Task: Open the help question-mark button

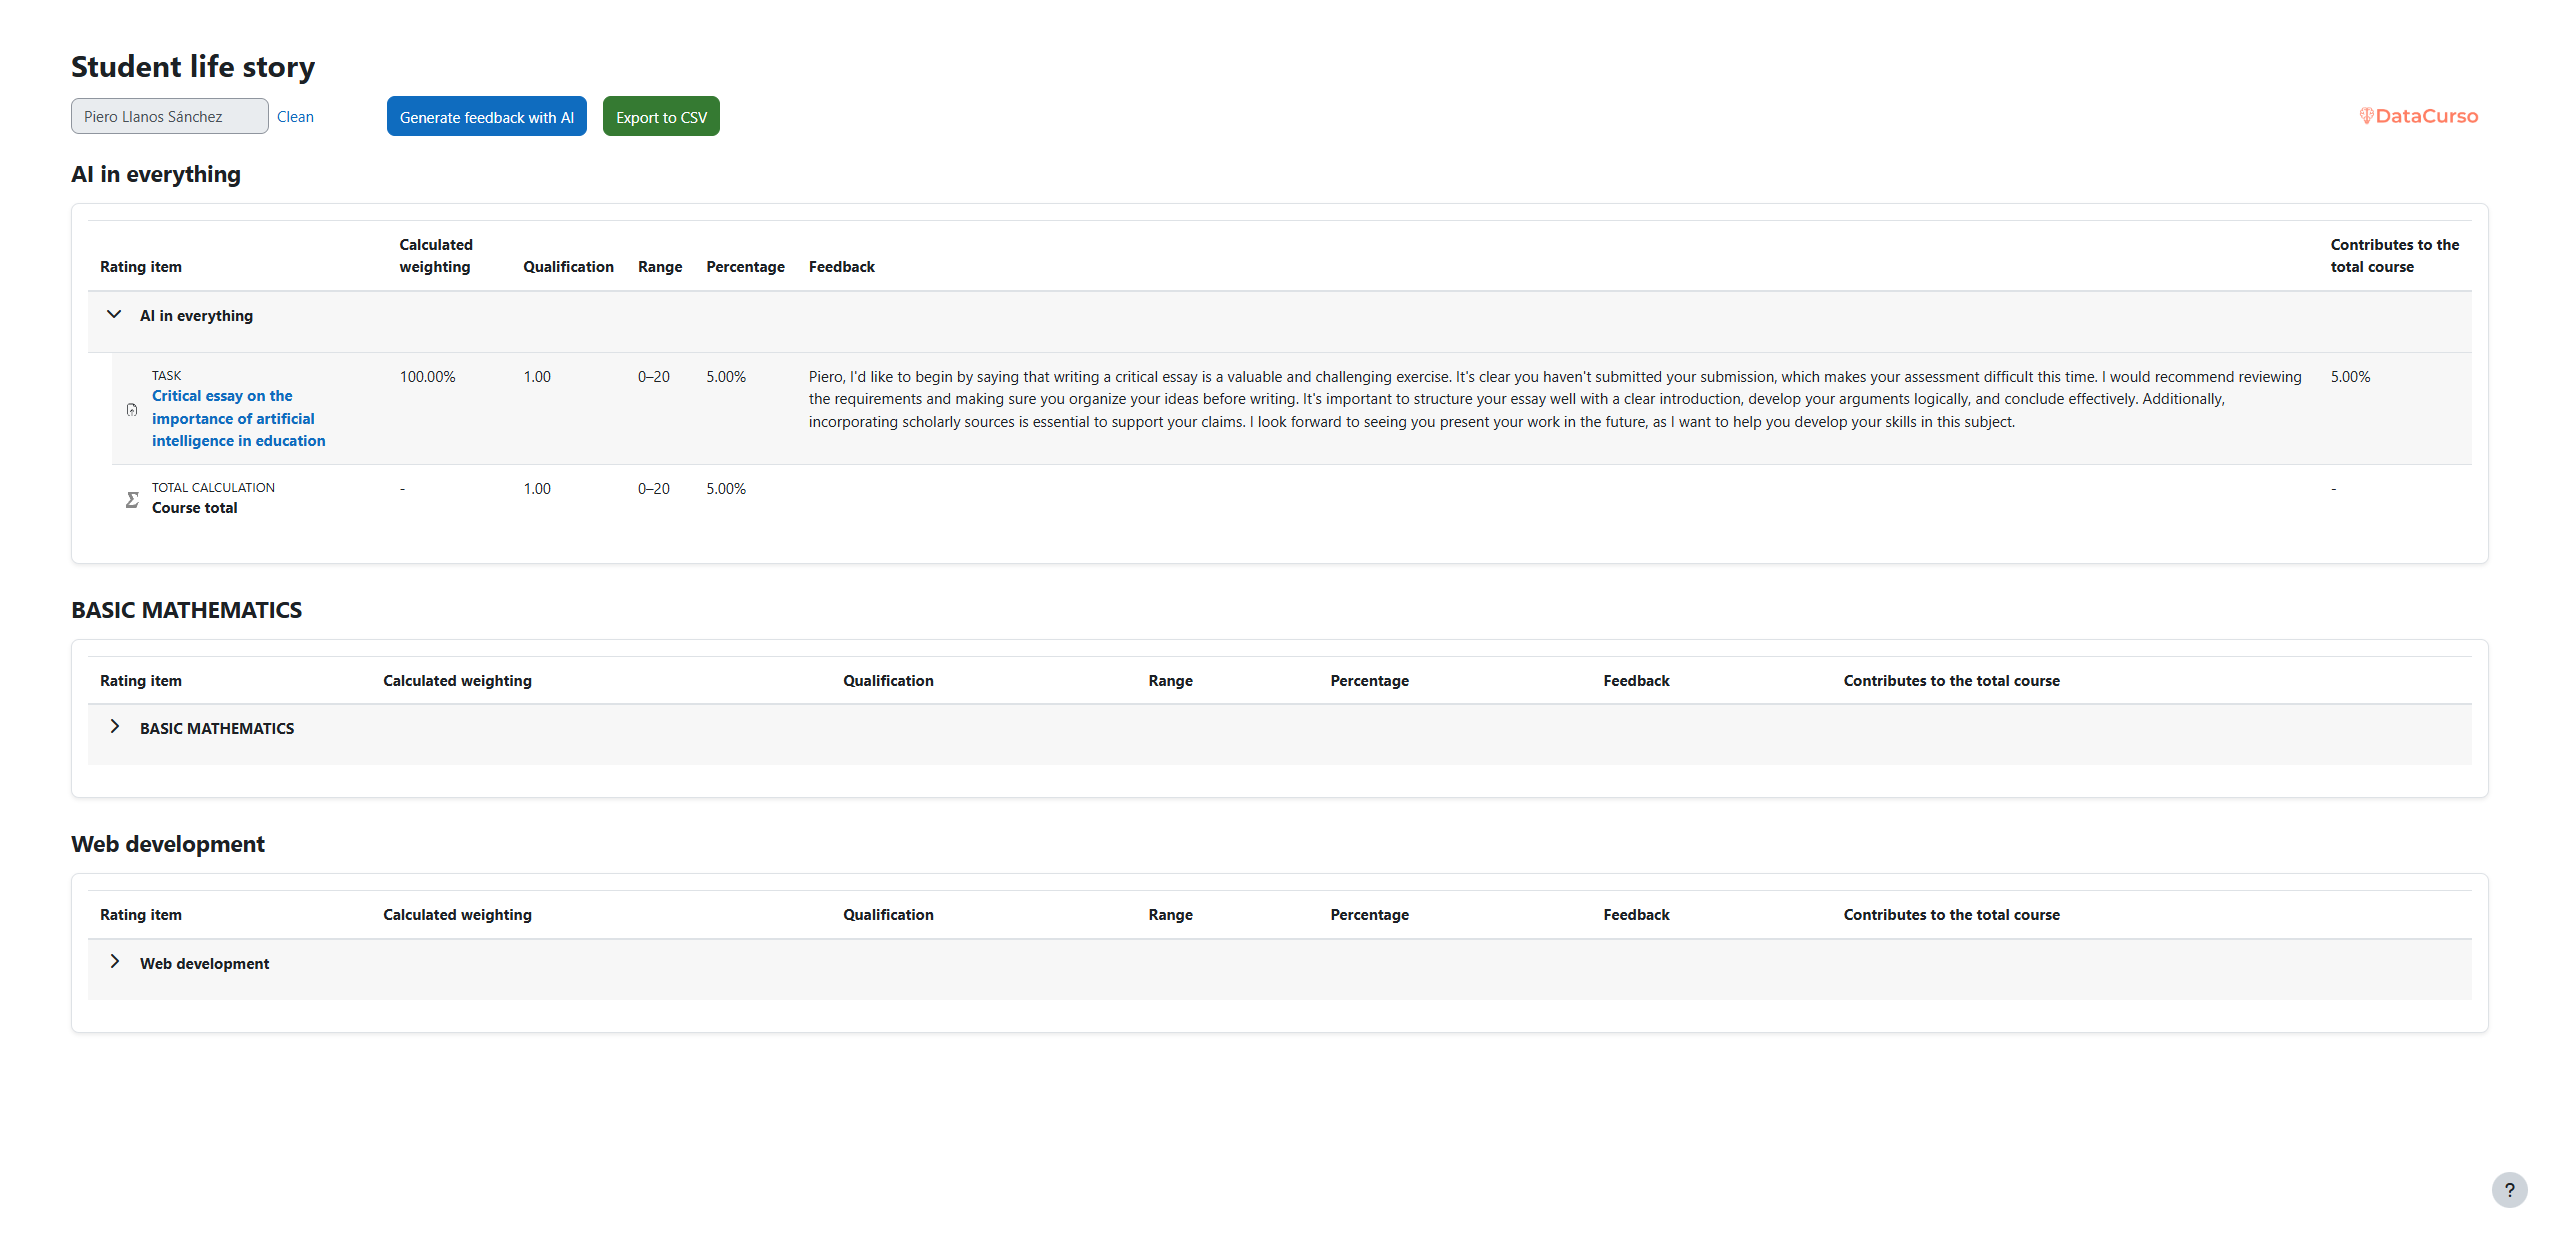Action: [2510, 1190]
